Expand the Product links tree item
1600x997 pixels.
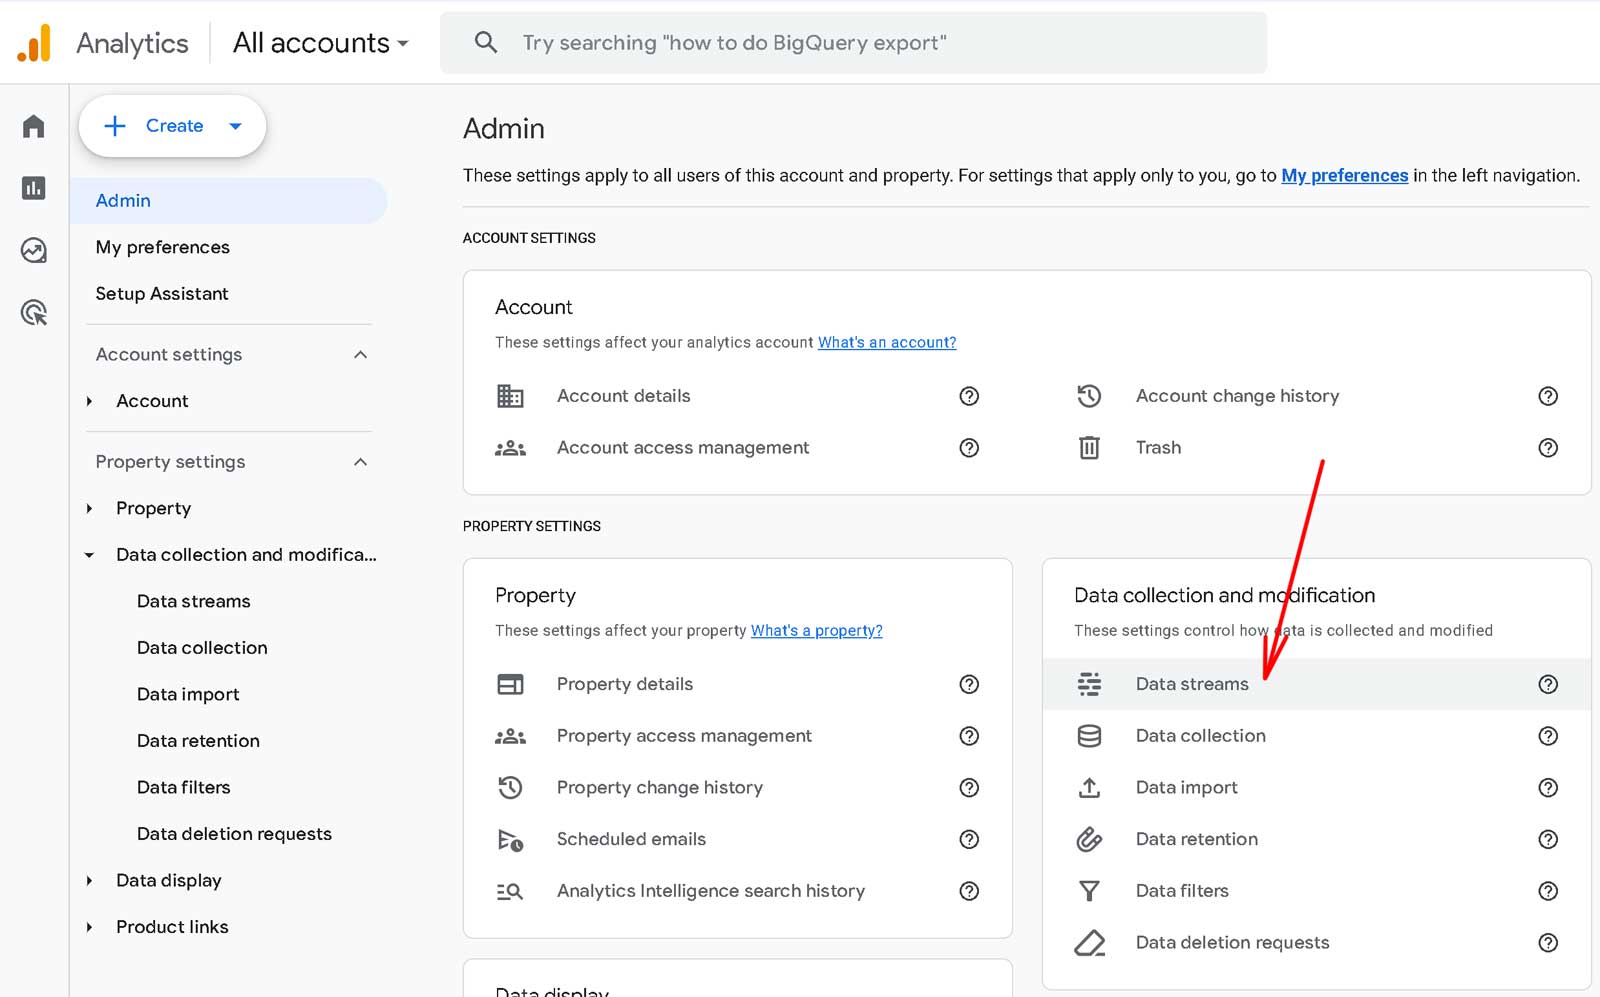click(x=89, y=927)
